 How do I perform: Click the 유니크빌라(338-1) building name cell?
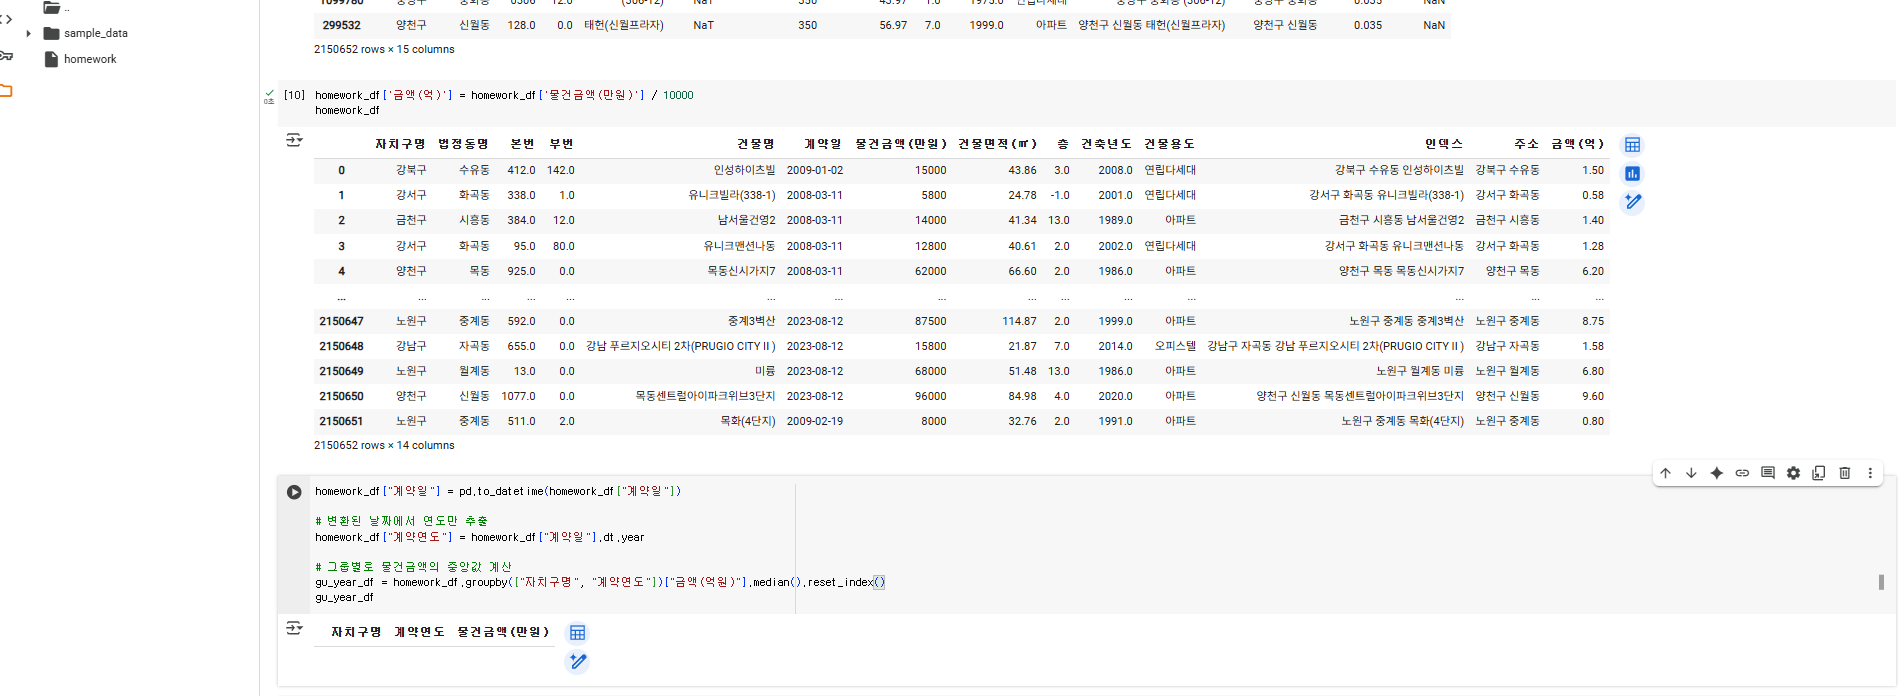731,195
